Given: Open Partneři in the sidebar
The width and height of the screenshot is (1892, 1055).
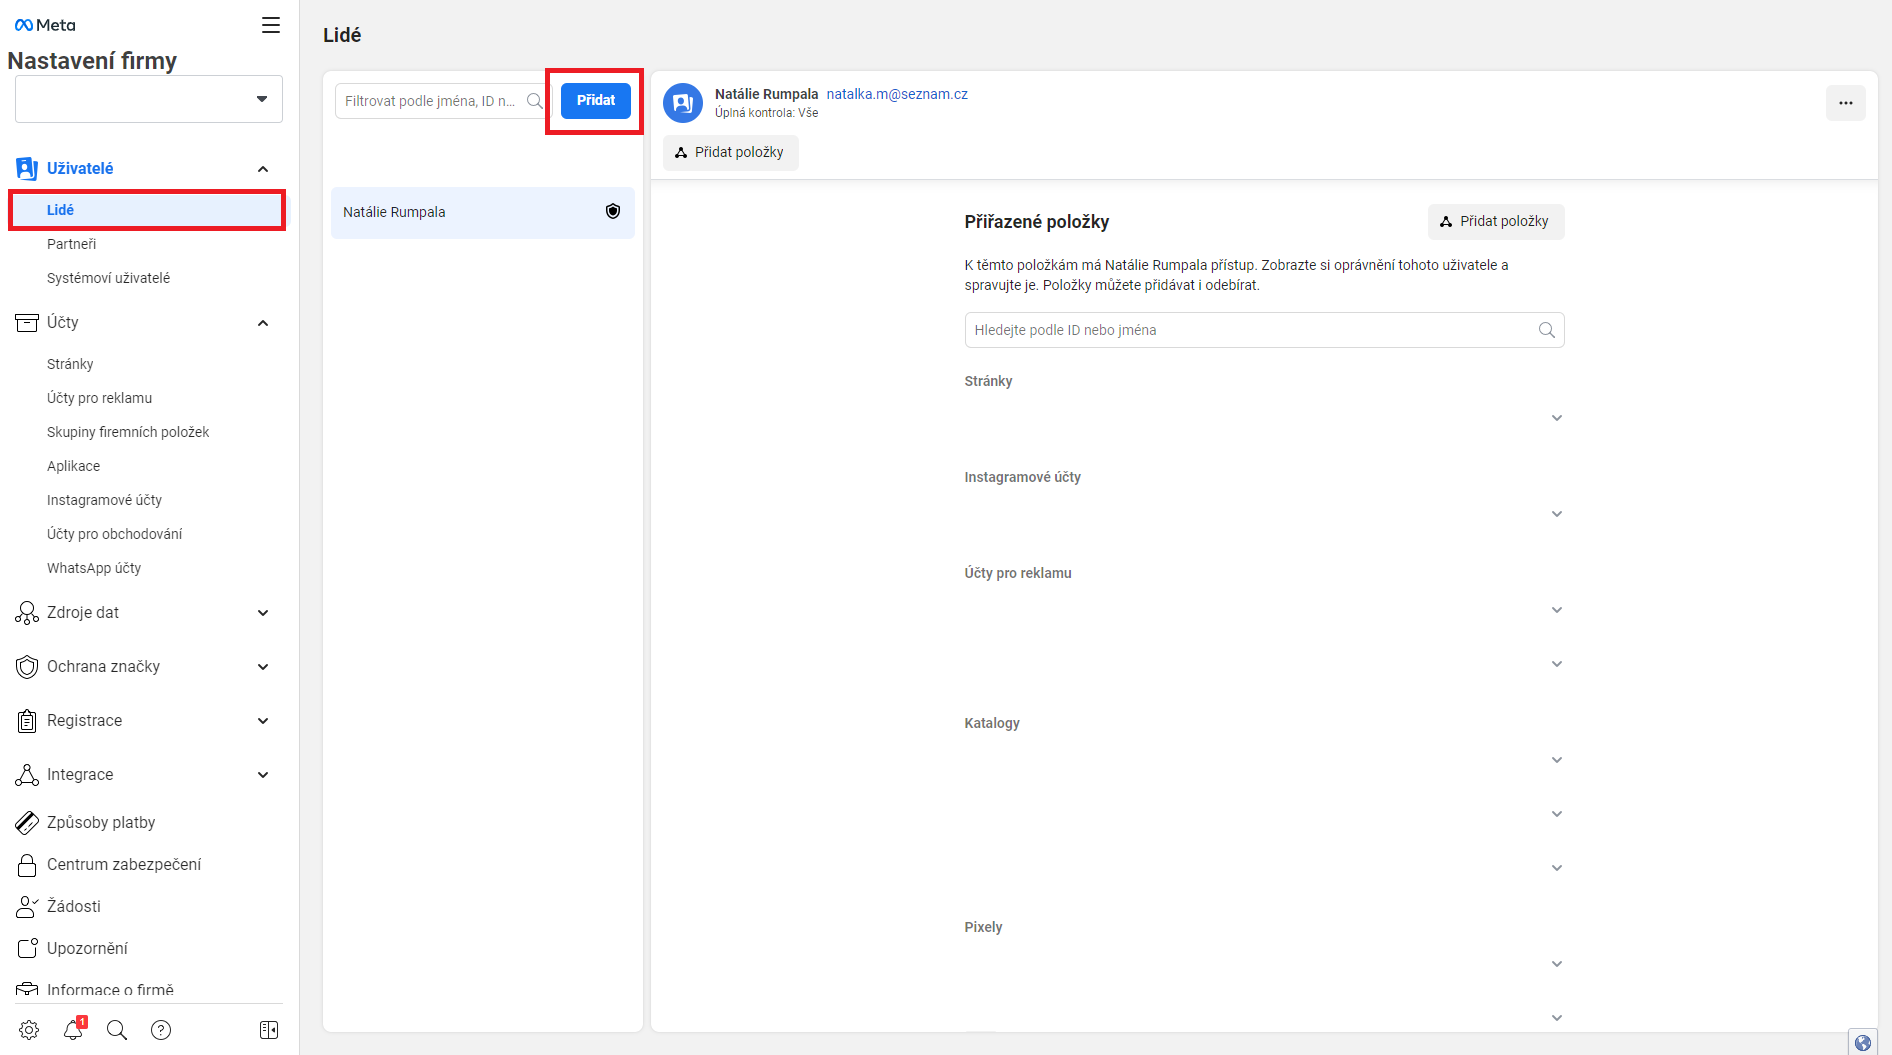Looking at the screenshot, I should pos(71,244).
